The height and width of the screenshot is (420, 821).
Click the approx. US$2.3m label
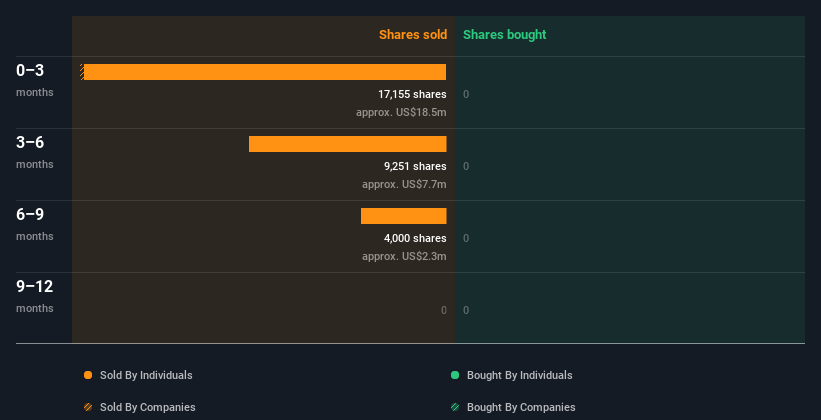pos(404,256)
